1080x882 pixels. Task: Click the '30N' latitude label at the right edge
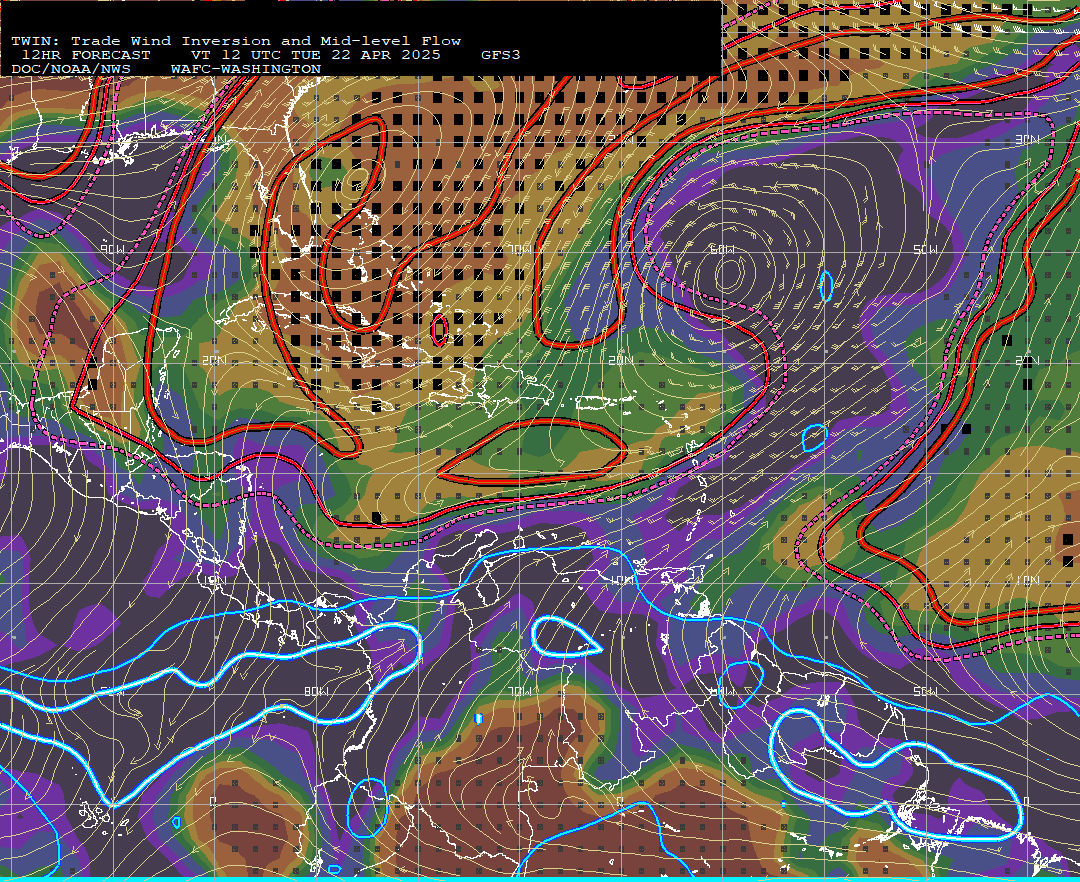[1027, 140]
